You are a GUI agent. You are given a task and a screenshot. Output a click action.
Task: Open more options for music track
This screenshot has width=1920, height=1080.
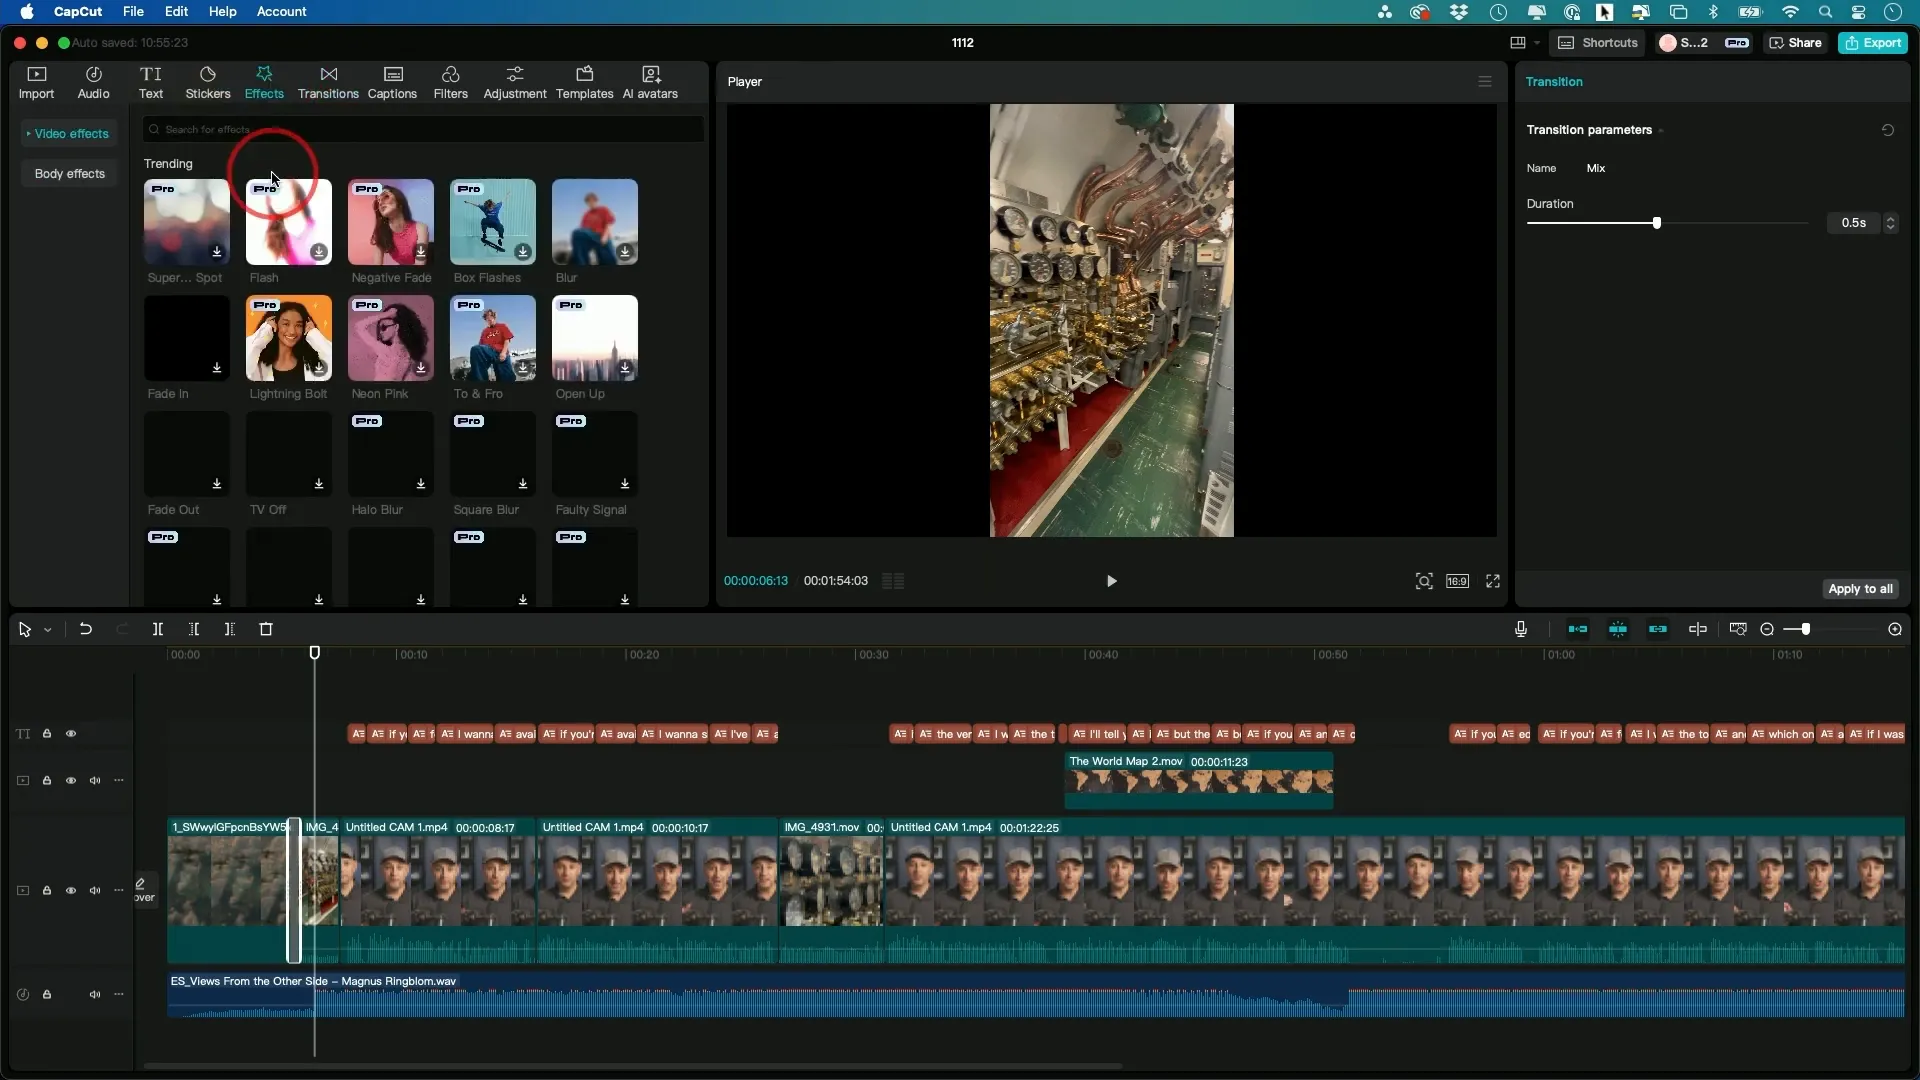[x=119, y=995]
